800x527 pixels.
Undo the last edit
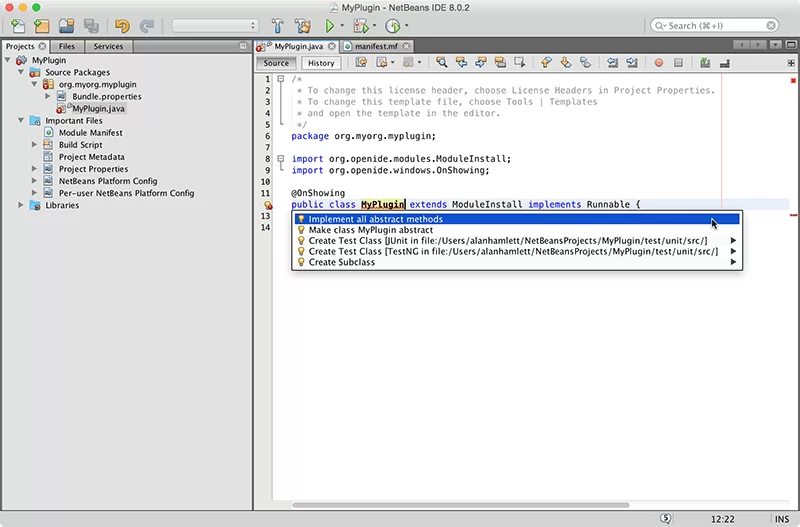122,26
